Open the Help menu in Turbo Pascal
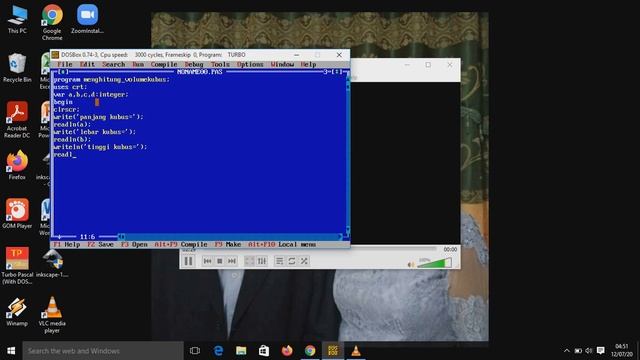Screen dimensions: 640x360 point(308,64)
